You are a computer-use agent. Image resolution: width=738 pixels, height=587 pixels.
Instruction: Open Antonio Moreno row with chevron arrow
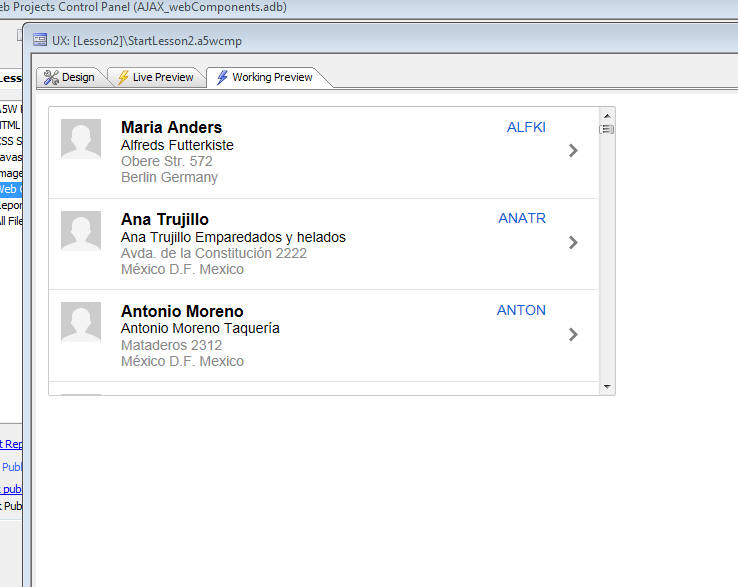point(573,335)
